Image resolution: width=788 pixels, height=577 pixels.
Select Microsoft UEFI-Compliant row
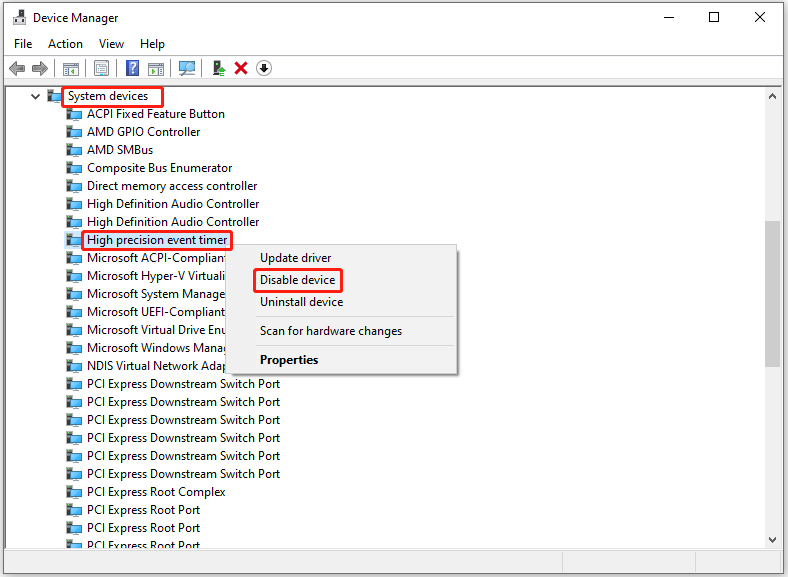(156, 312)
